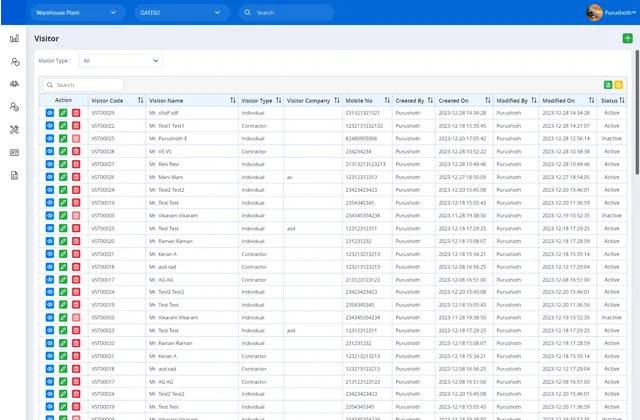The height and width of the screenshot is (420, 640).
Task: Open the GATE02 gate dropdown
Action: click(x=178, y=13)
